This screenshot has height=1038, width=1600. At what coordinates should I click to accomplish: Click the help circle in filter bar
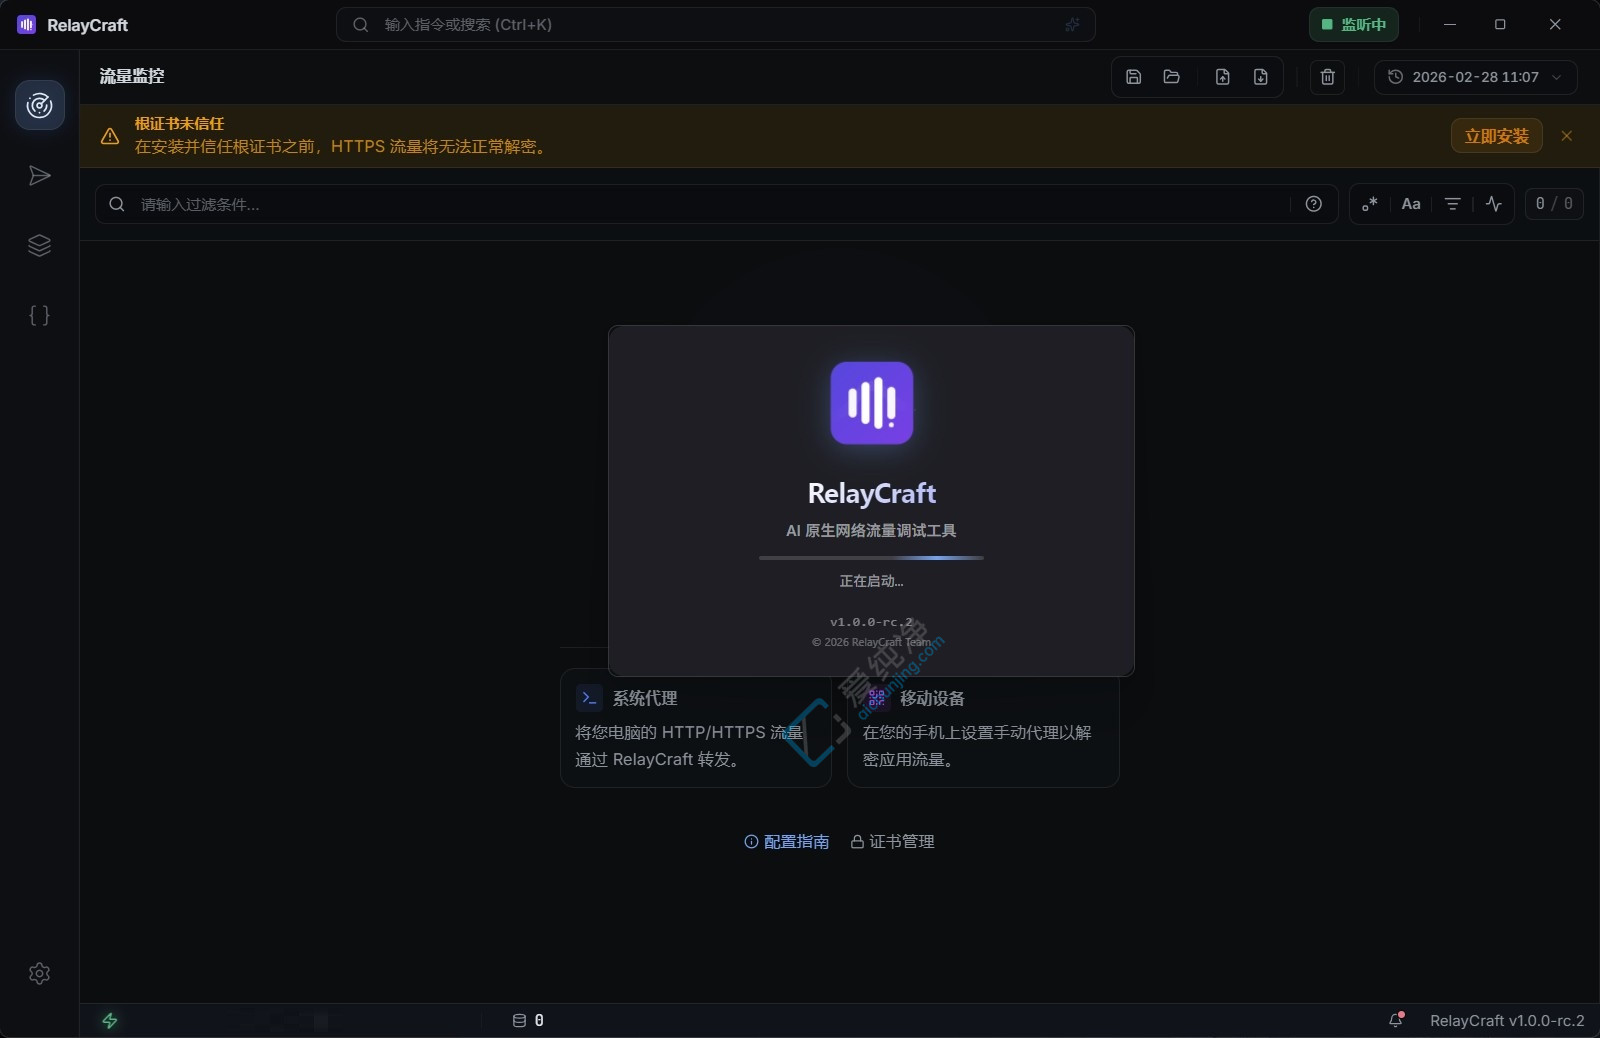click(1314, 204)
